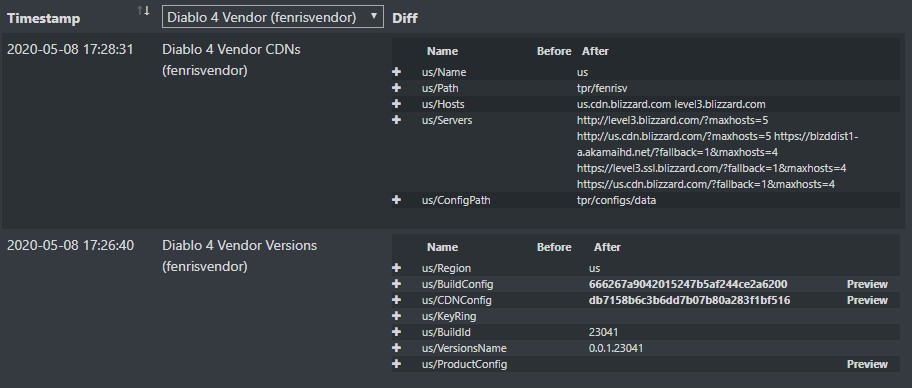Click the us/Servers row label
Screen dimensions: 912x388
point(447,120)
